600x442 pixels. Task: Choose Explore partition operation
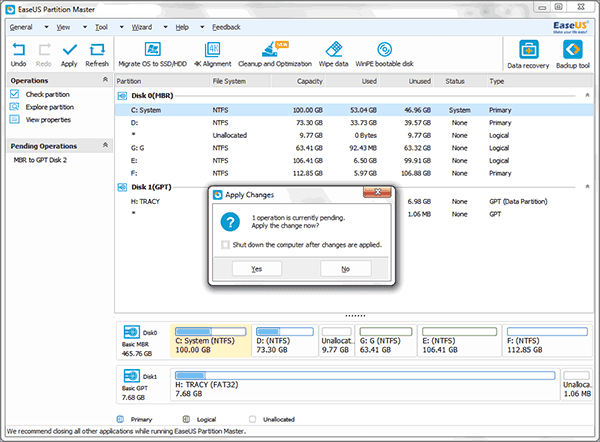tap(50, 107)
